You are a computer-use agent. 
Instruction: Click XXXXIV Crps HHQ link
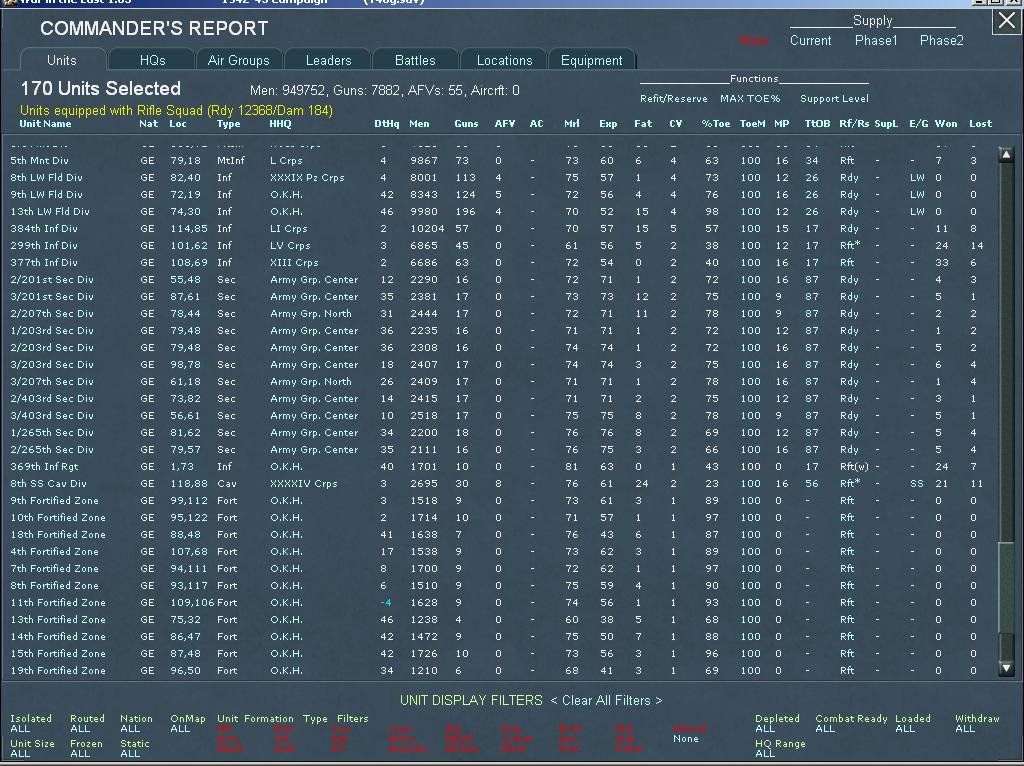(x=304, y=484)
